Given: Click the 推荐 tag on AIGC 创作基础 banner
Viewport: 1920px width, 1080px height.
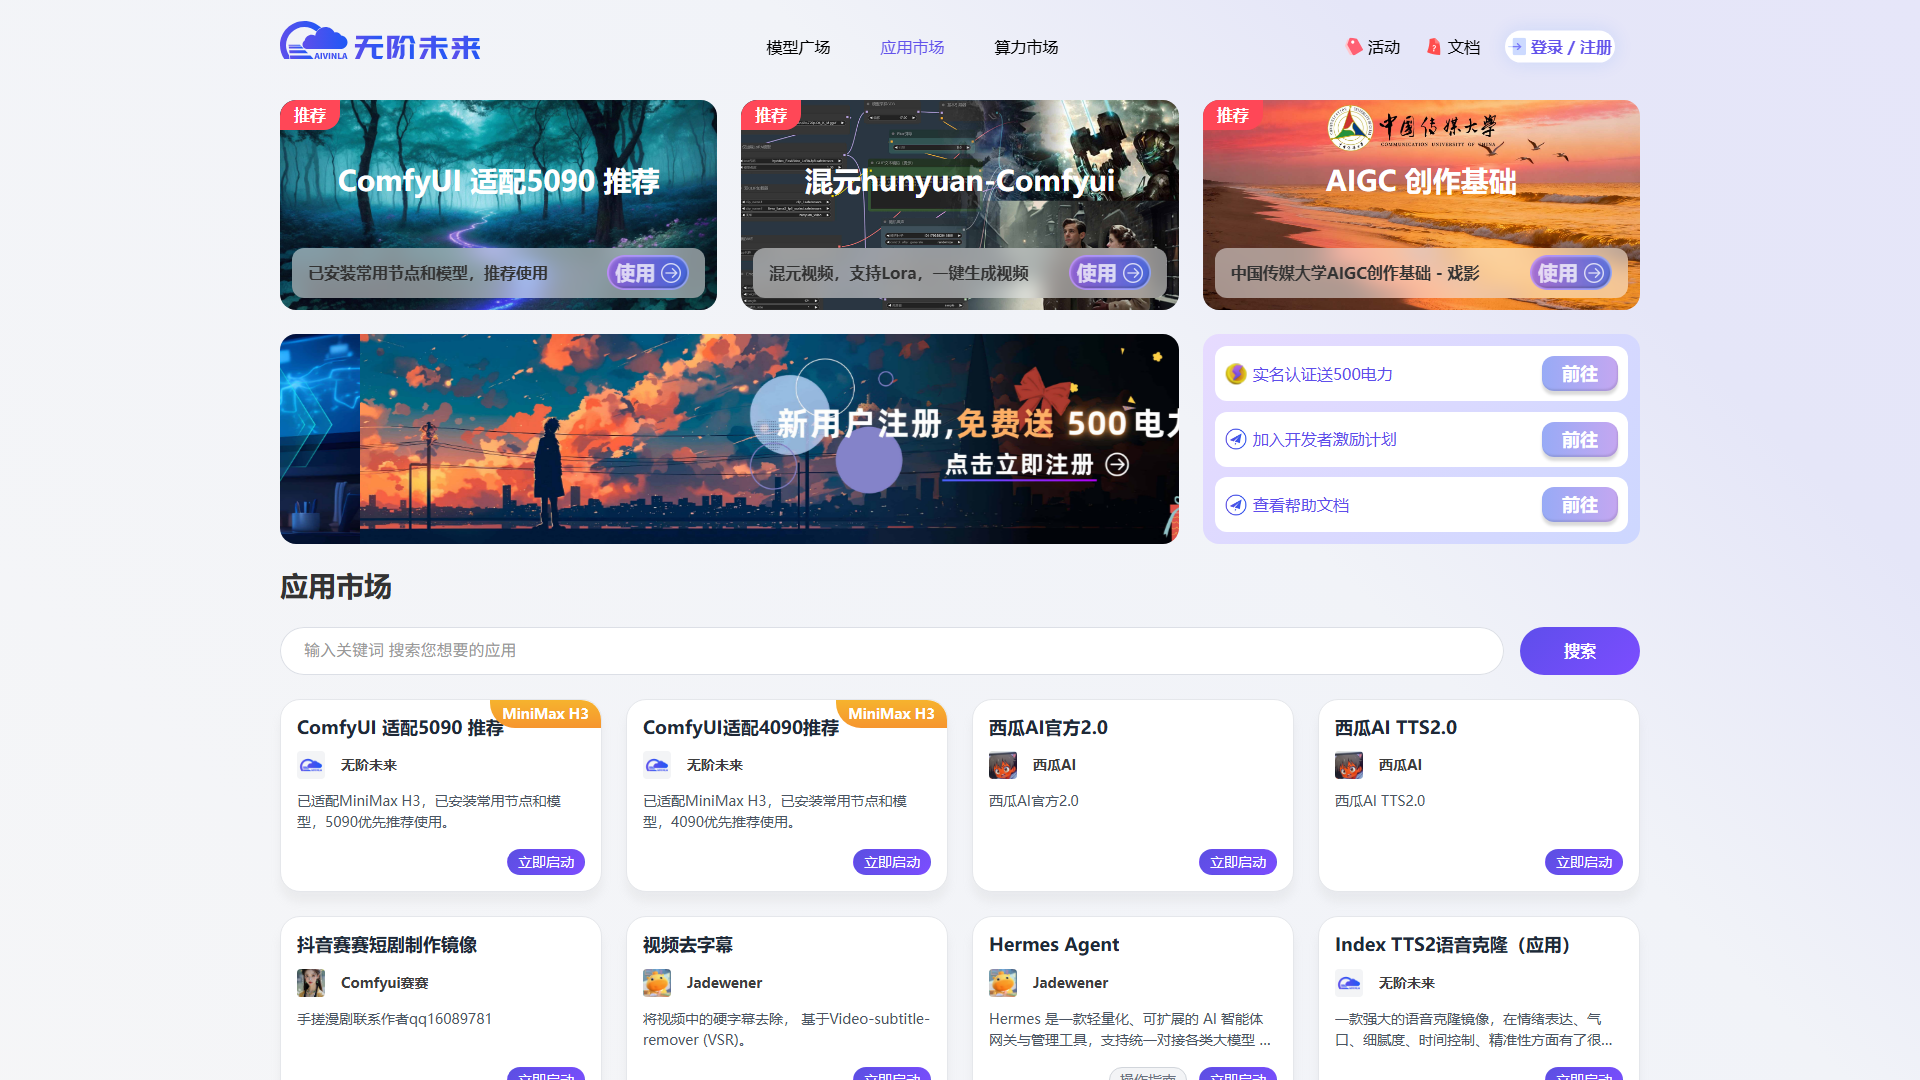Looking at the screenshot, I should (1232, 115).
